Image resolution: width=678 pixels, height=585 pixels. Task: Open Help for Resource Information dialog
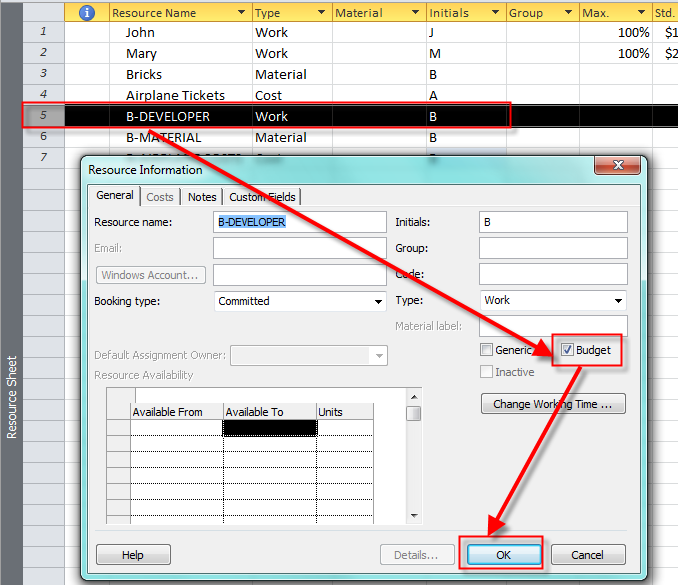[132, 555]
